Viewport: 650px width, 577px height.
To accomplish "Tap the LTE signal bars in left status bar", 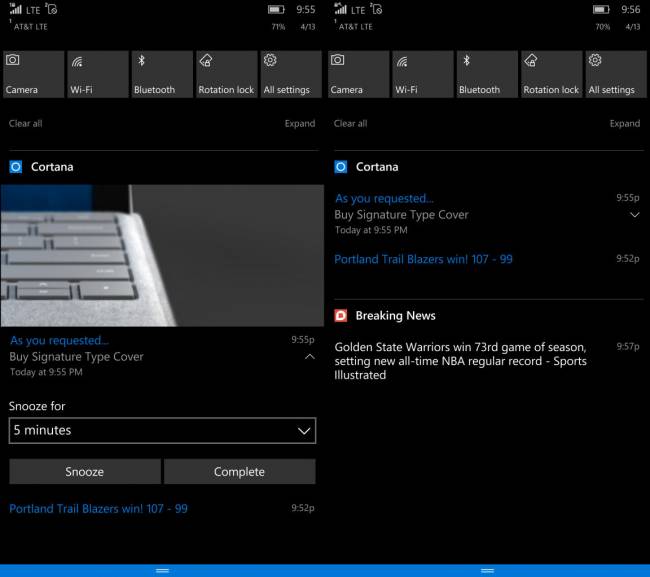I will click(16, 9).
